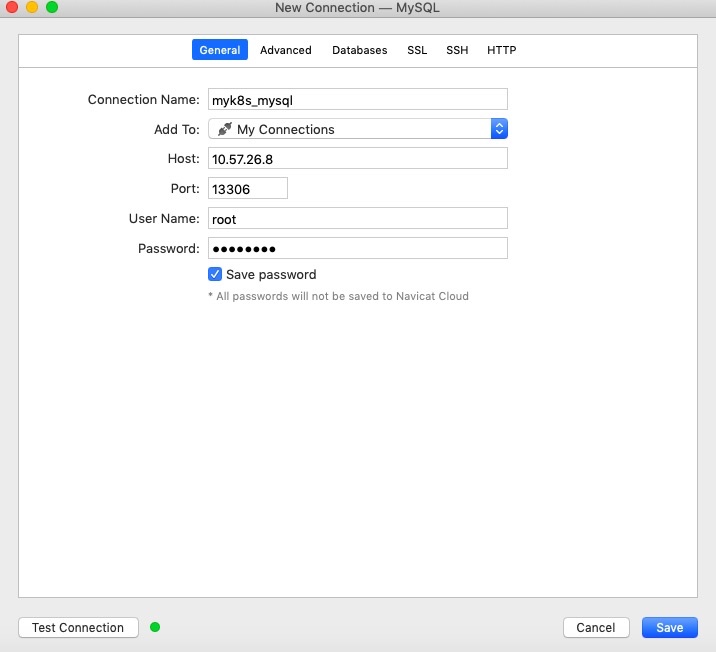
Task: Uncheck the Save password checkbox
Action: (215, 274)
